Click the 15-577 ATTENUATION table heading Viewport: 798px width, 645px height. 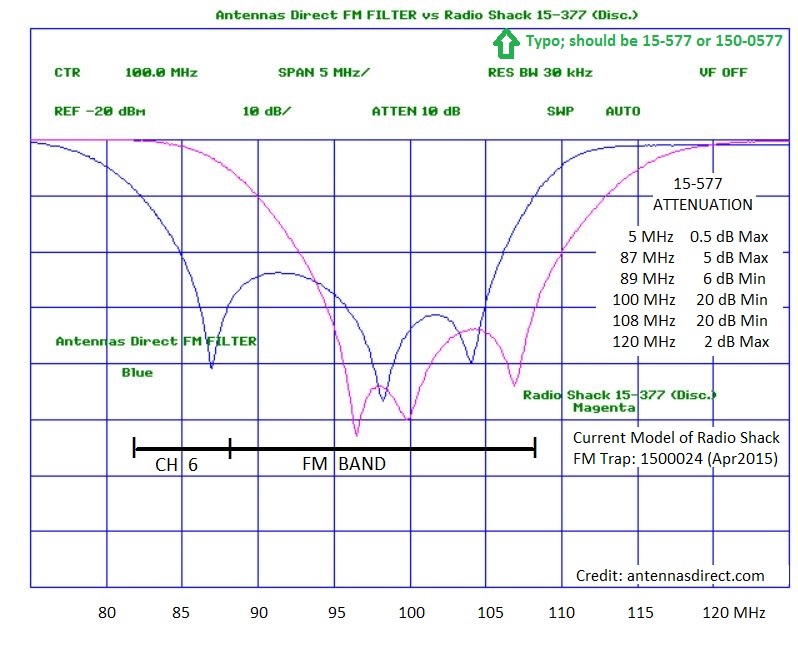pyautogui.click(x=702, y=194)
